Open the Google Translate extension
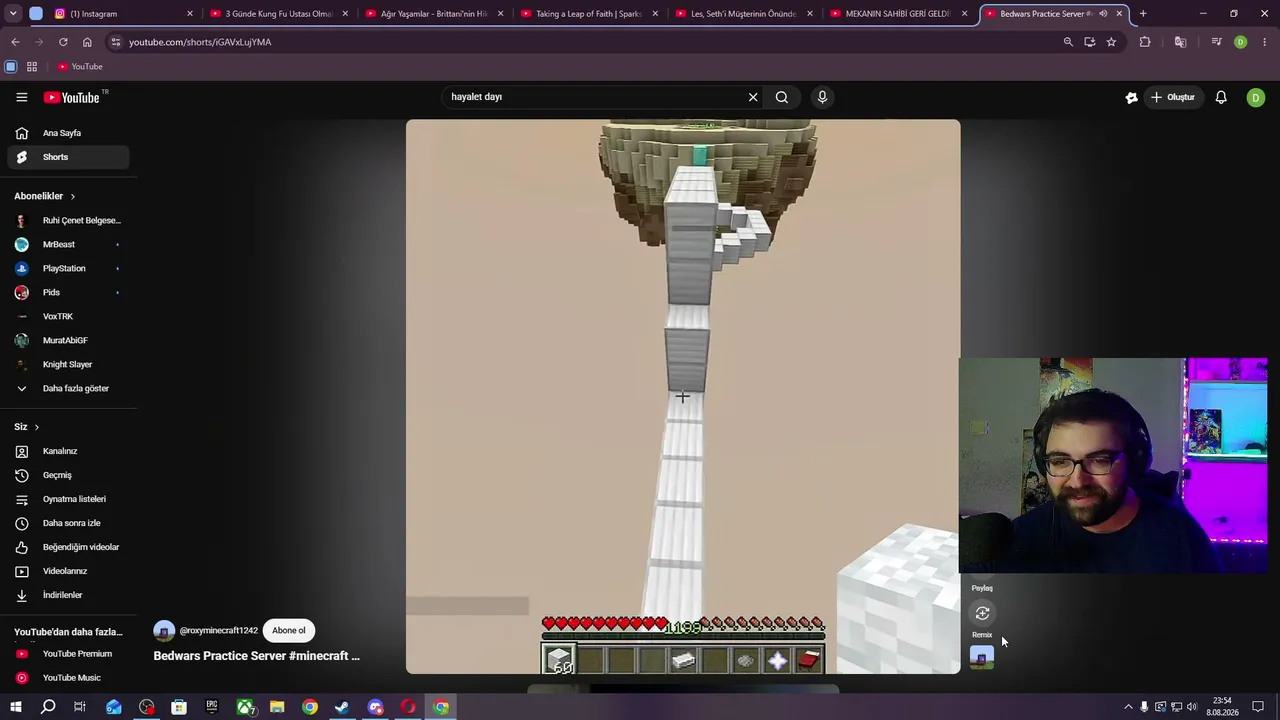Screen dimensions: 1280x720 point(1180,42)
